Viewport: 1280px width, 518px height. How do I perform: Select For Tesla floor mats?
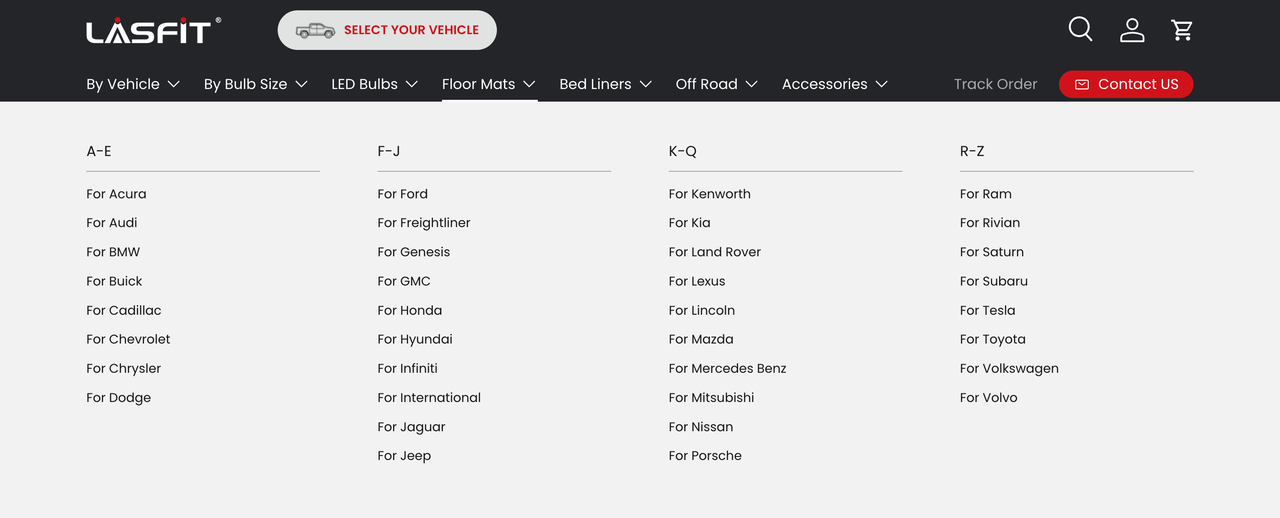[988, 310]
